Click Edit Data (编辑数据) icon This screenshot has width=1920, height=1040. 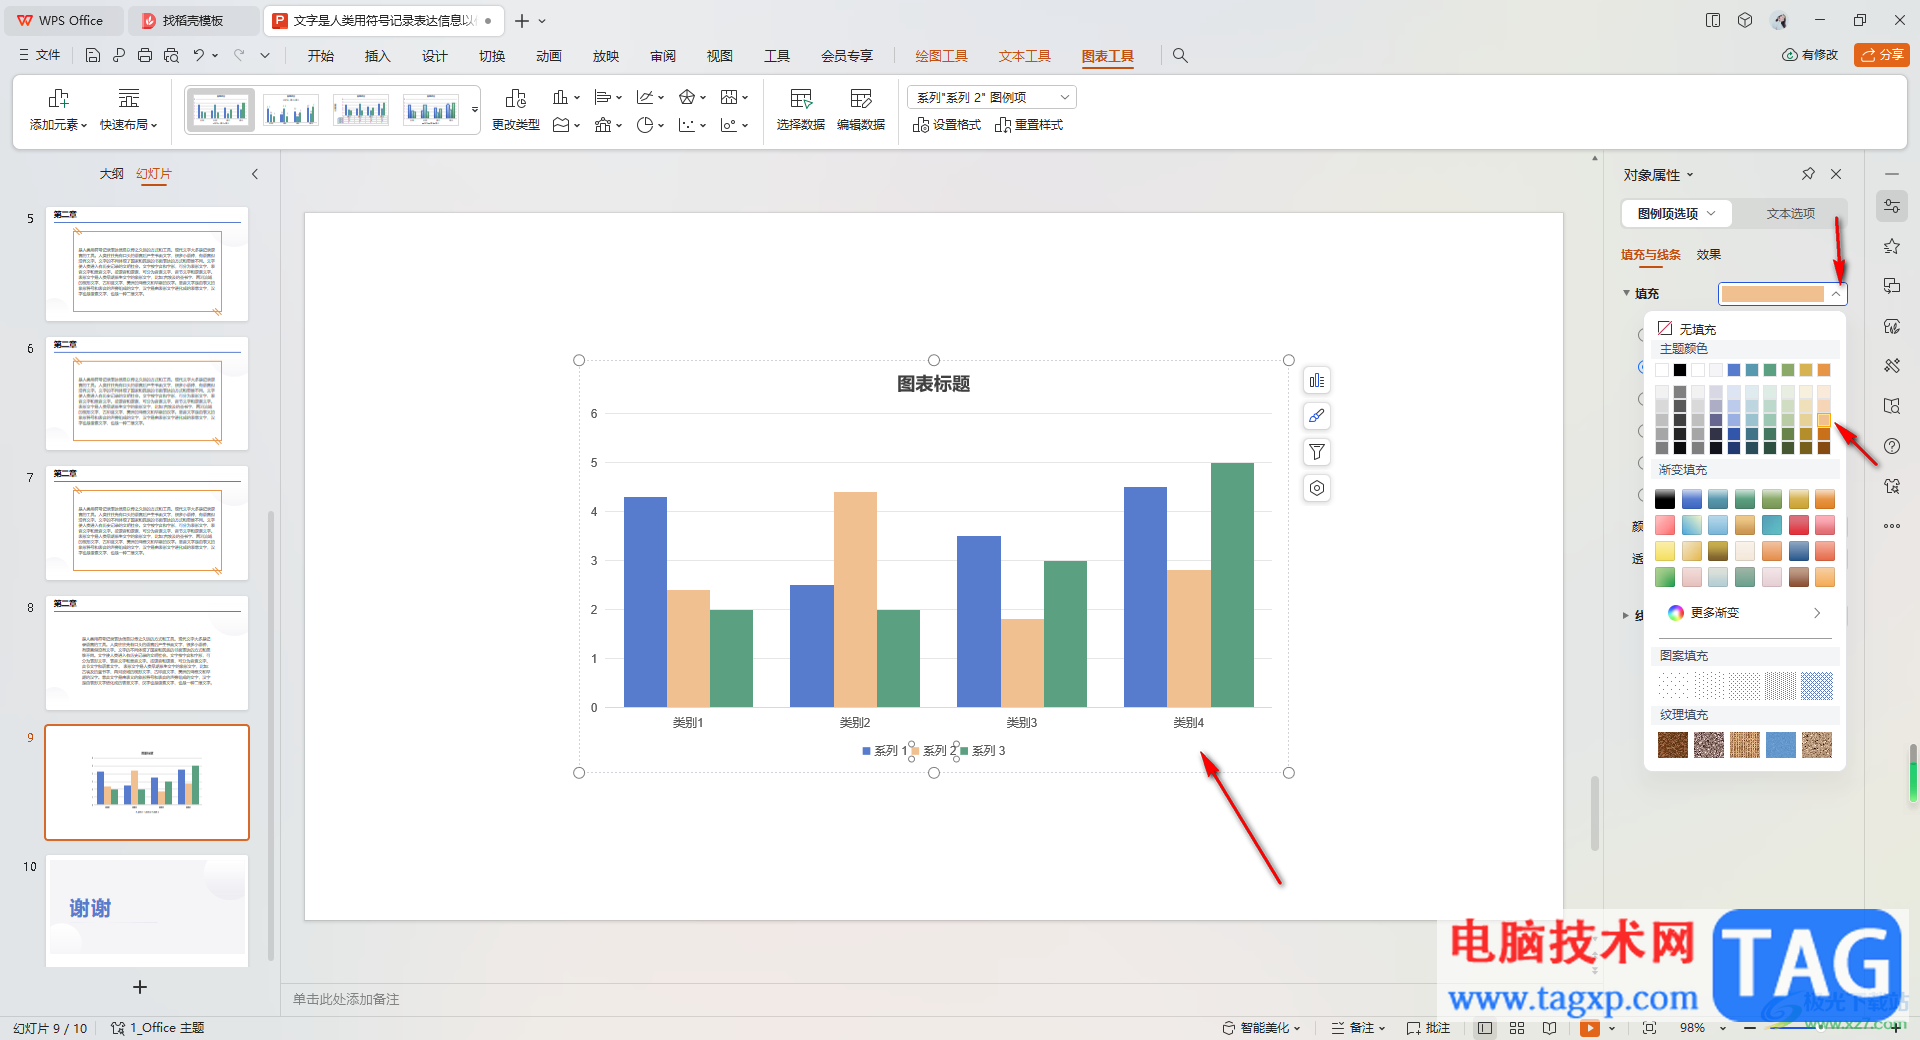[861, 99]
